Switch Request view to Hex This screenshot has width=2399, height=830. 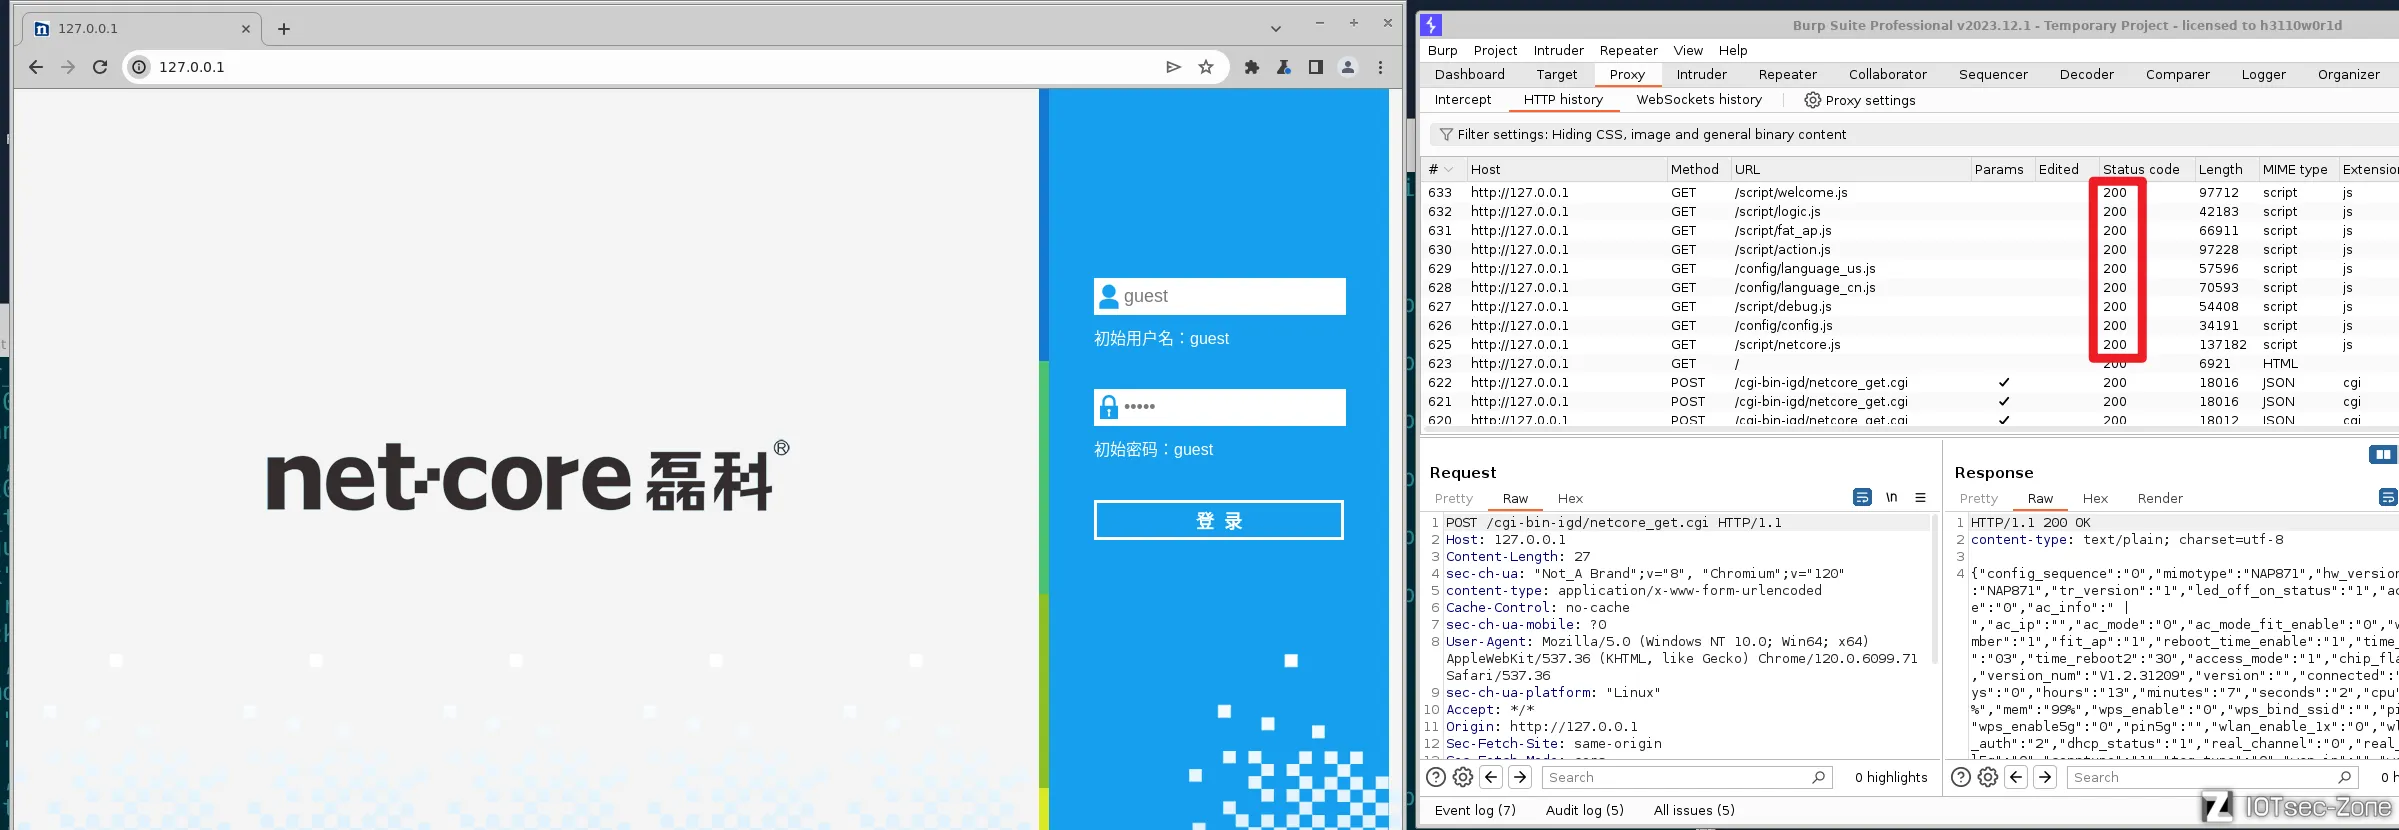pyautogui.click(x=1570, y=498)
